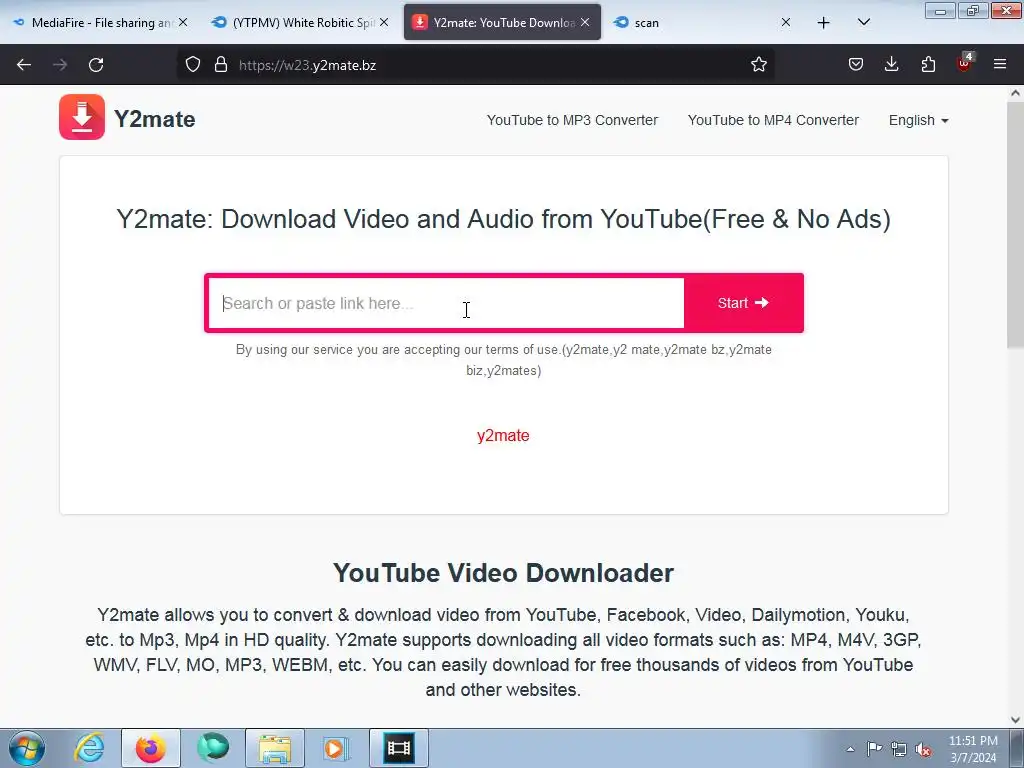Close the scan tab
Viewport: 1024px width, 768px height.
pyautogui.click(x=786, y=22)
